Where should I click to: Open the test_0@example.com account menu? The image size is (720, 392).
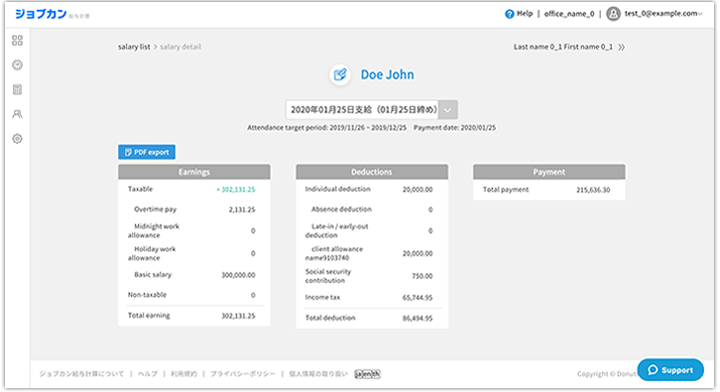[663, 14]
